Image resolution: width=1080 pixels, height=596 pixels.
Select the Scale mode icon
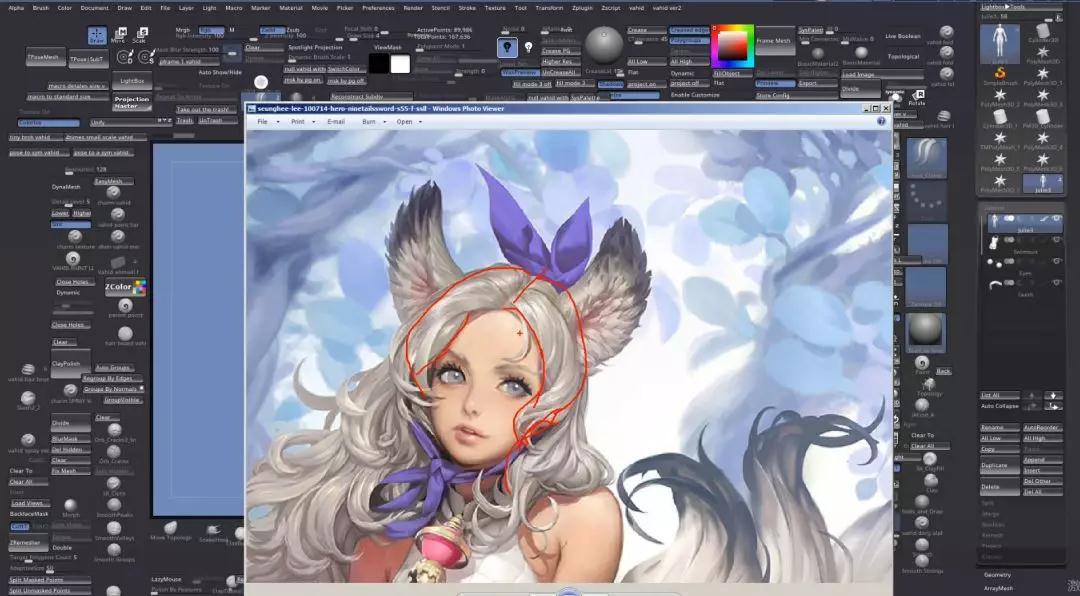pyautogui.click(x=141, y=36)
